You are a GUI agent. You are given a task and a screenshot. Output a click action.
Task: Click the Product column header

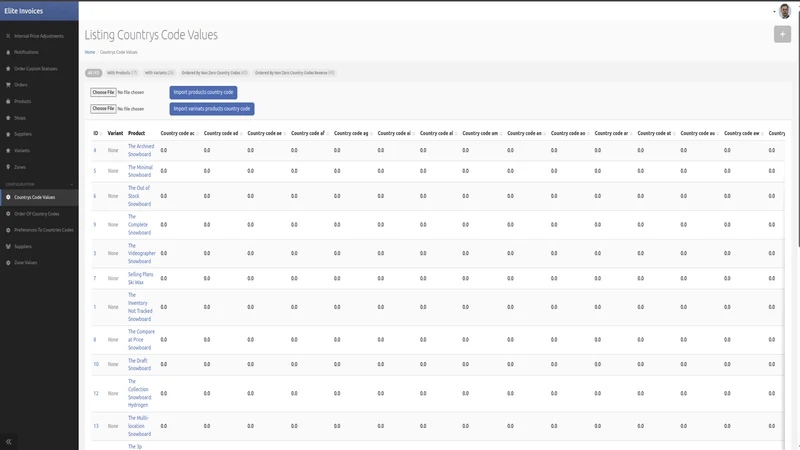[136, 133]
